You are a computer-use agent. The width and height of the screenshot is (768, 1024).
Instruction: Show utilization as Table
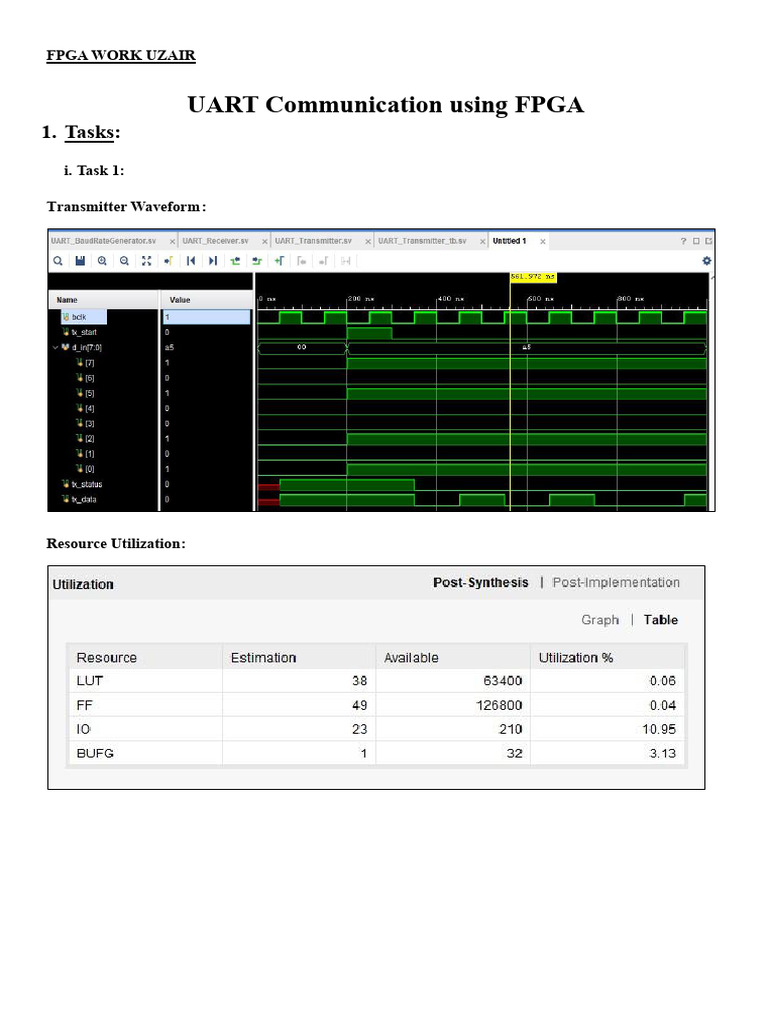point(661,620)
